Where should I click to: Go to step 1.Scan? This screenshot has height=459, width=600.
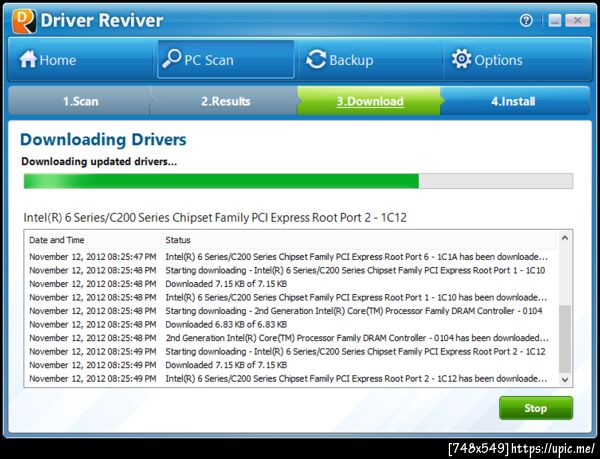click(80, 101)
